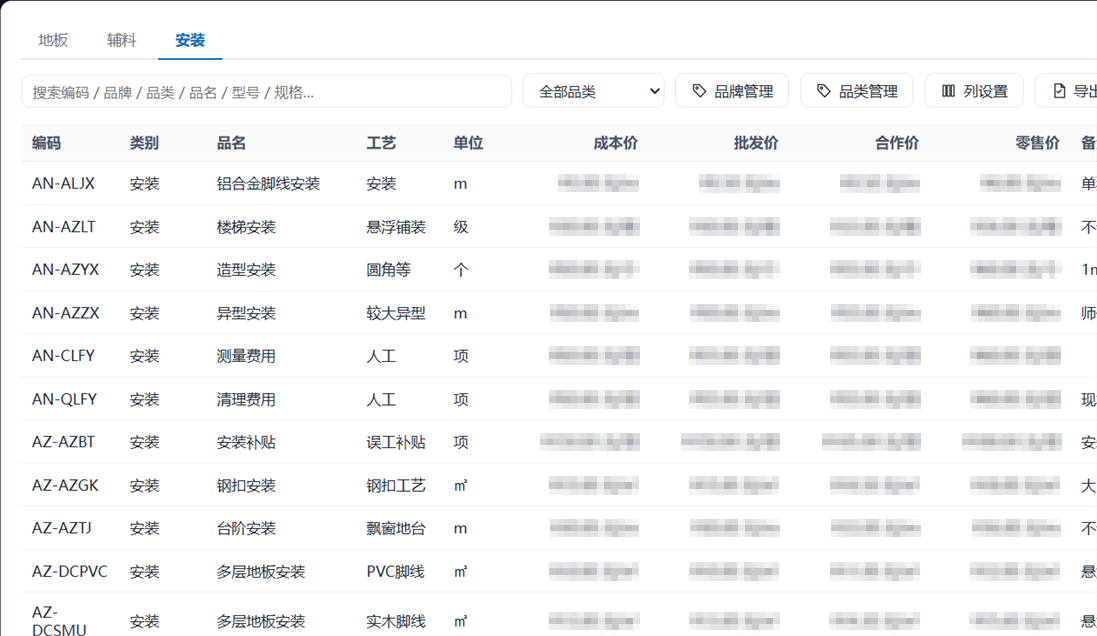Select code AN-ALJX in the table
The image size is (1097, 636).
click(63, 183)
